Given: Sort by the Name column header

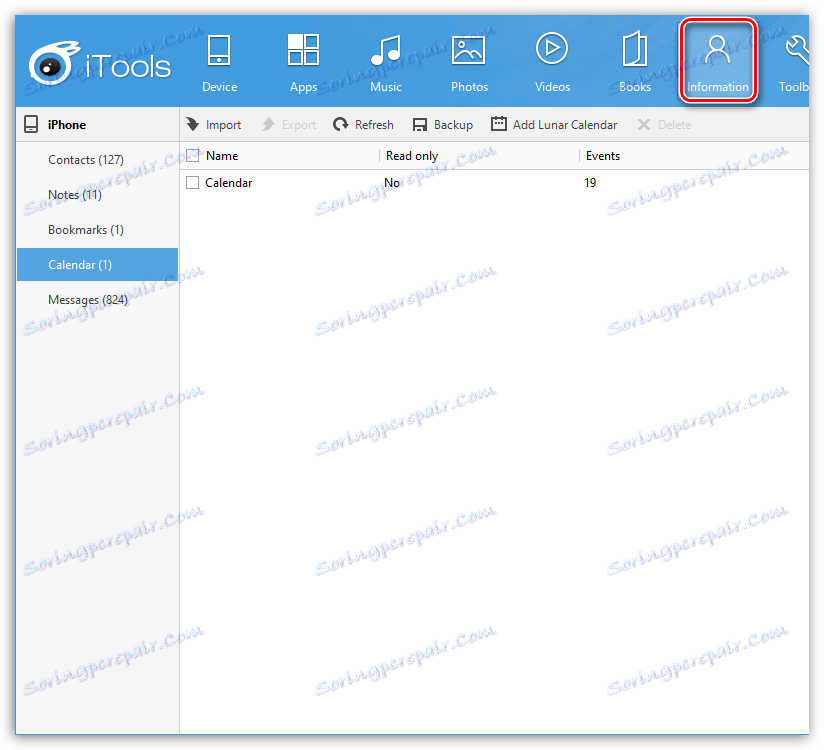Looking at the screenshot, I should coord(222,156).
